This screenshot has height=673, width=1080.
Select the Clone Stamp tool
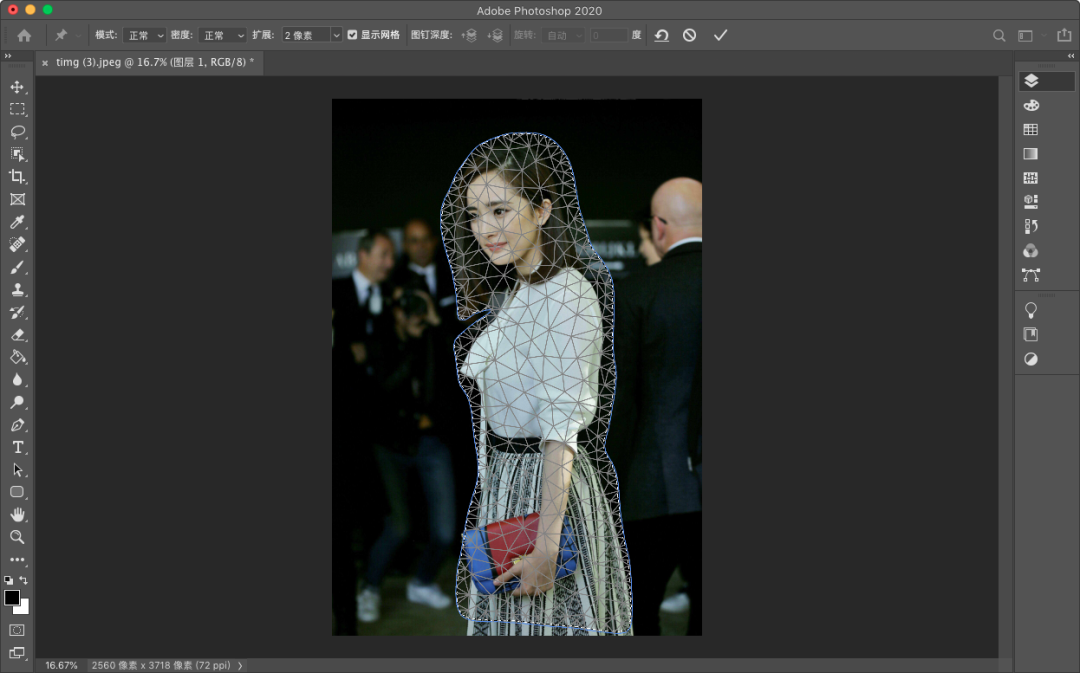(x=17, y=289)
